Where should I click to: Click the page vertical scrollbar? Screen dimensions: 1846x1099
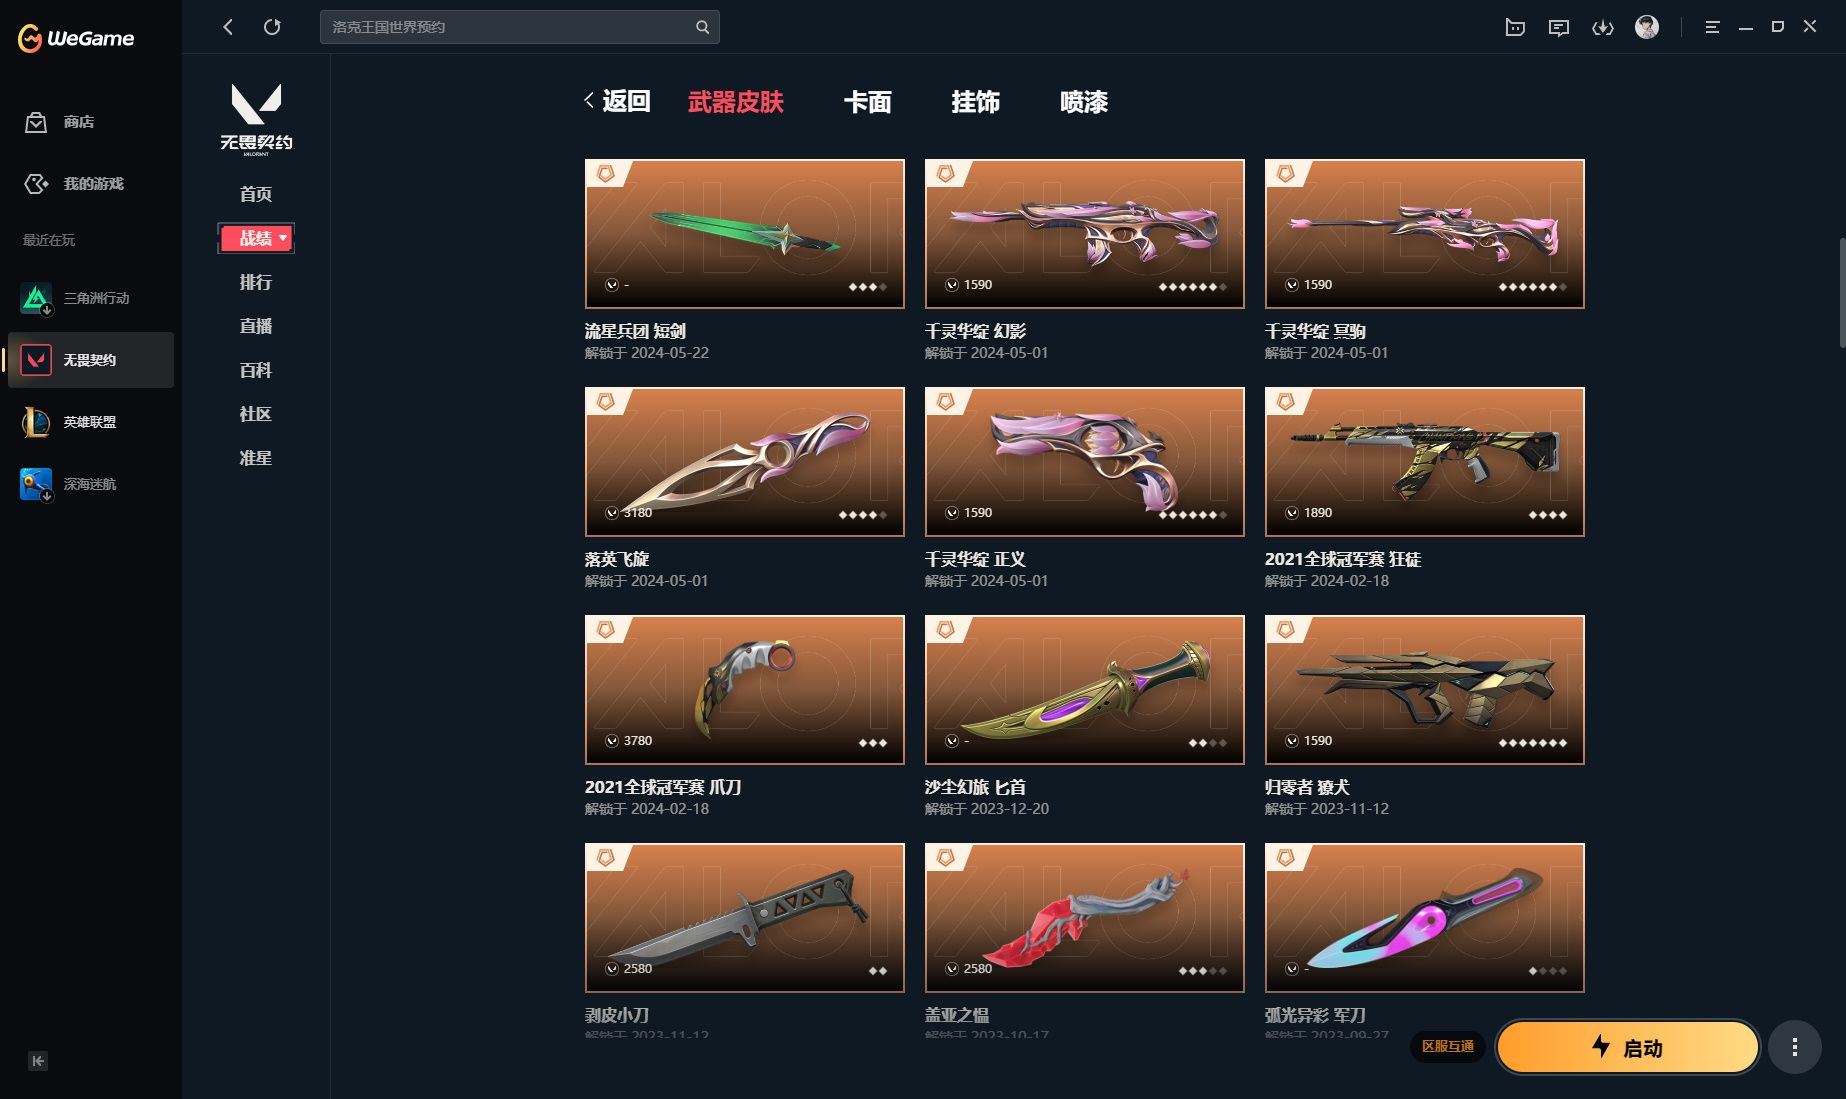[1842, 293]
